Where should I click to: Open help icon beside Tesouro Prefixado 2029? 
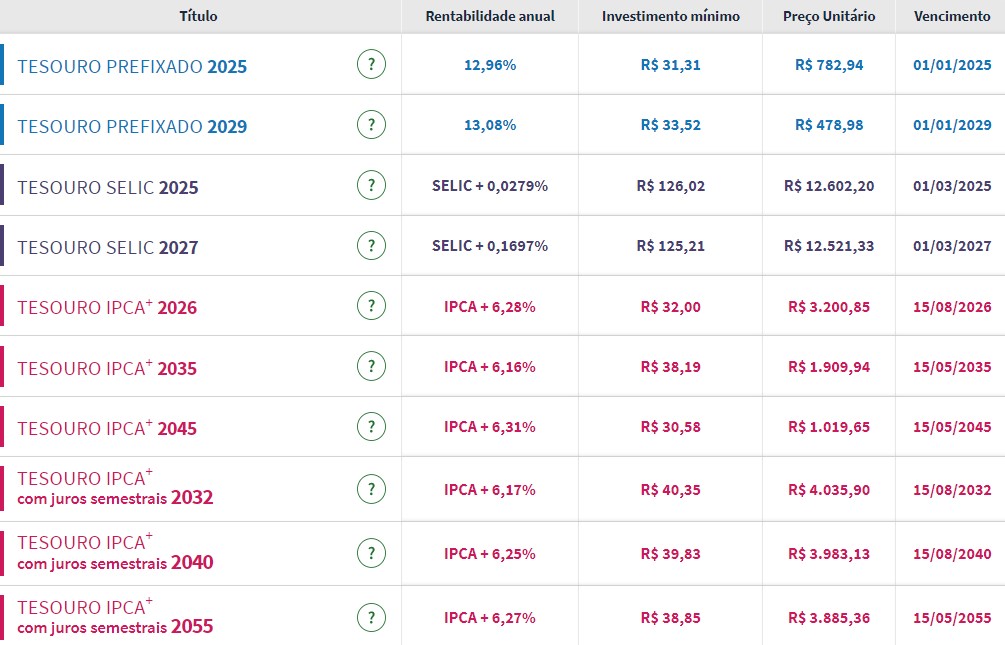pos(371,125)
